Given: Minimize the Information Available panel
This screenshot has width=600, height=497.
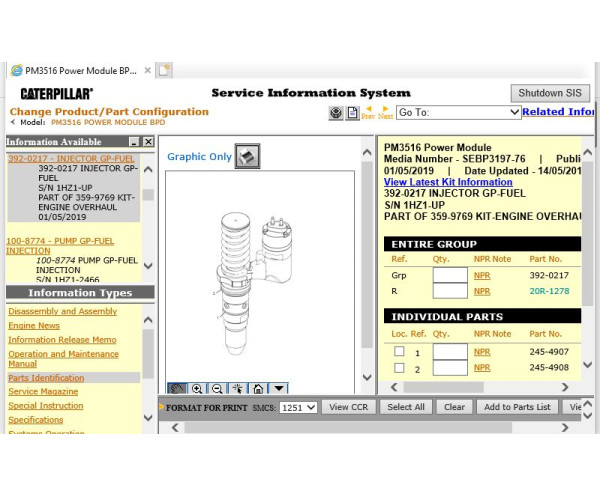Looking at the screenshot, I should (135, 143).
